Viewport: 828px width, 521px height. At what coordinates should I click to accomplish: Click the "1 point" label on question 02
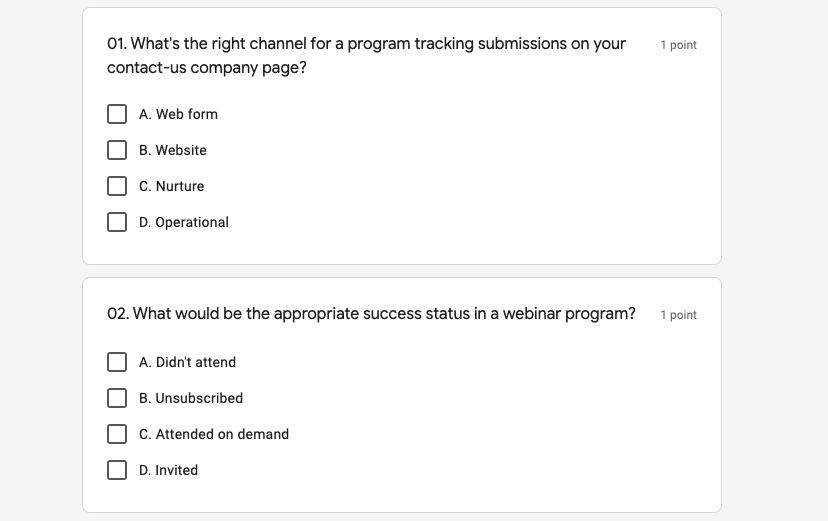click(678, 315)
